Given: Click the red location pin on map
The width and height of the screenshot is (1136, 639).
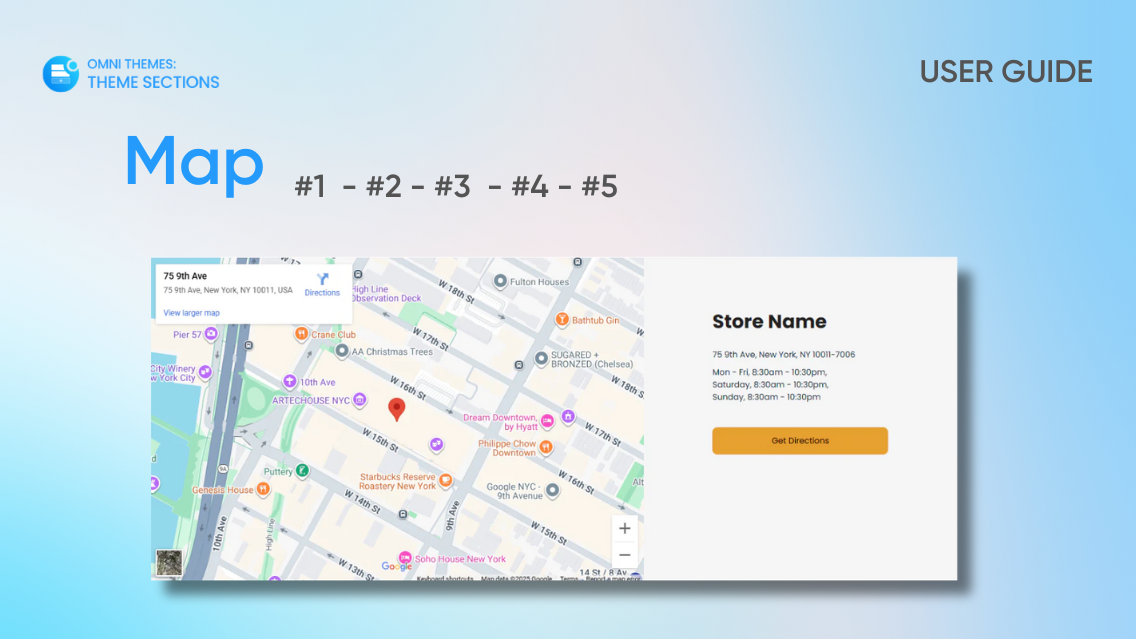Looking at the screenshot, I should coord(396,409).
